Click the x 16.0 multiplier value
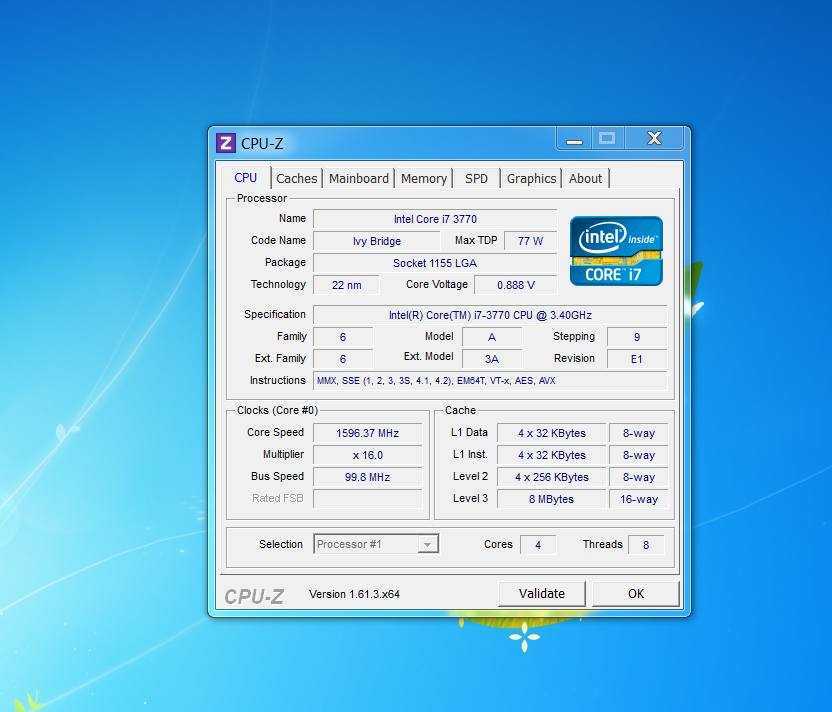Image resolution: width=832 pixels, height=712 pixels. pos(367,455)
